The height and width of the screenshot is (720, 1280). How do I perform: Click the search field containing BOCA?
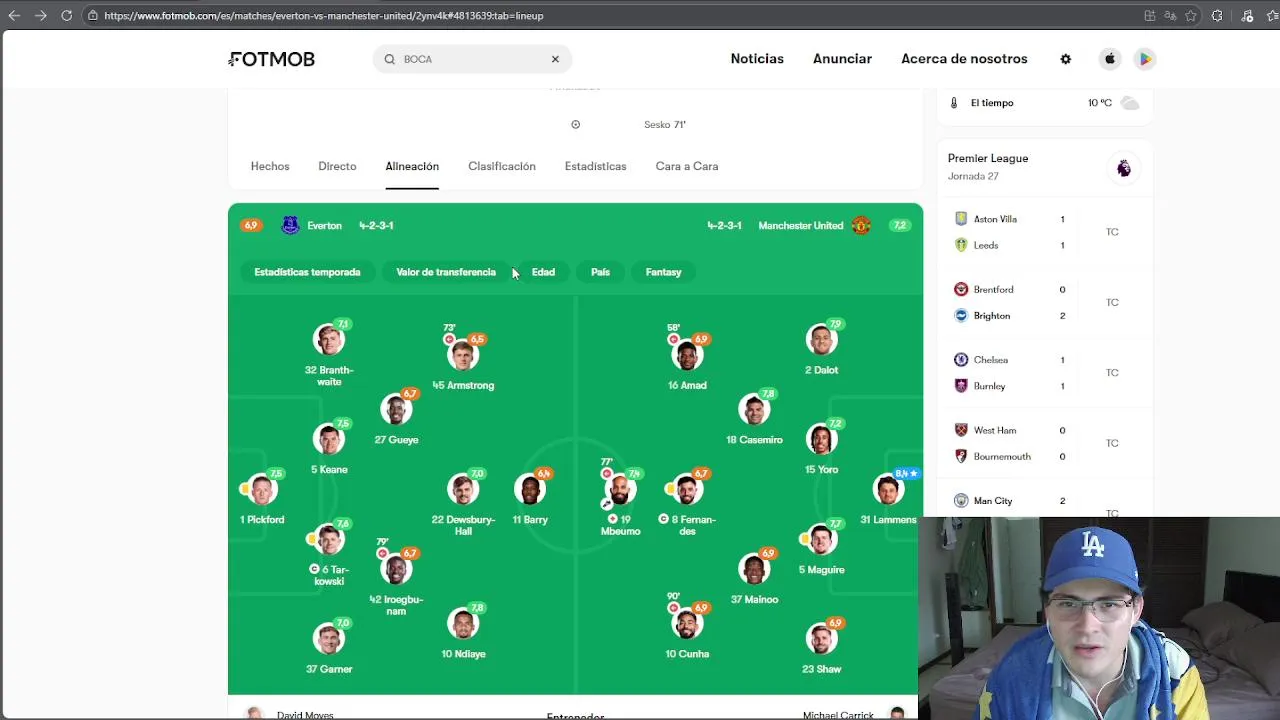click(472, 59)
